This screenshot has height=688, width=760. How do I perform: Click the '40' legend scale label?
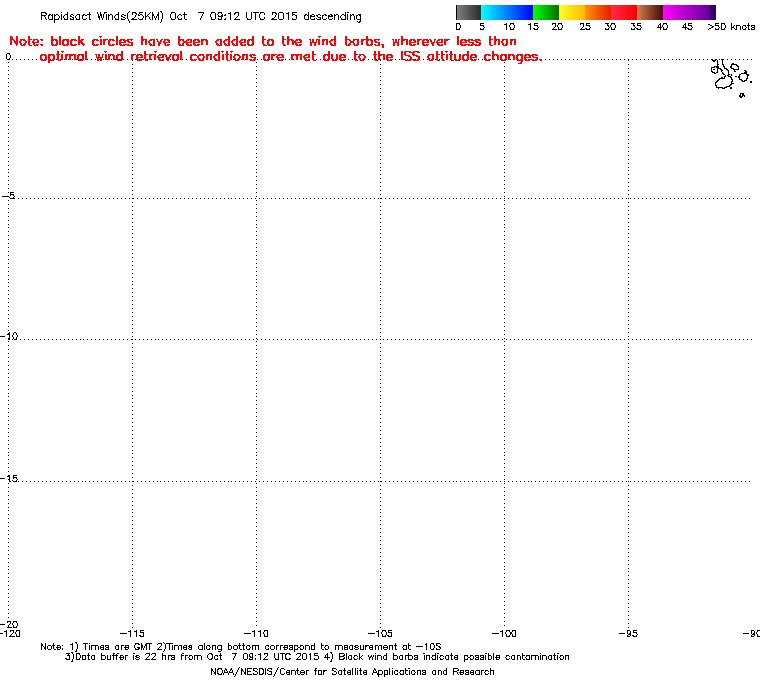click(x=662, y=27)
